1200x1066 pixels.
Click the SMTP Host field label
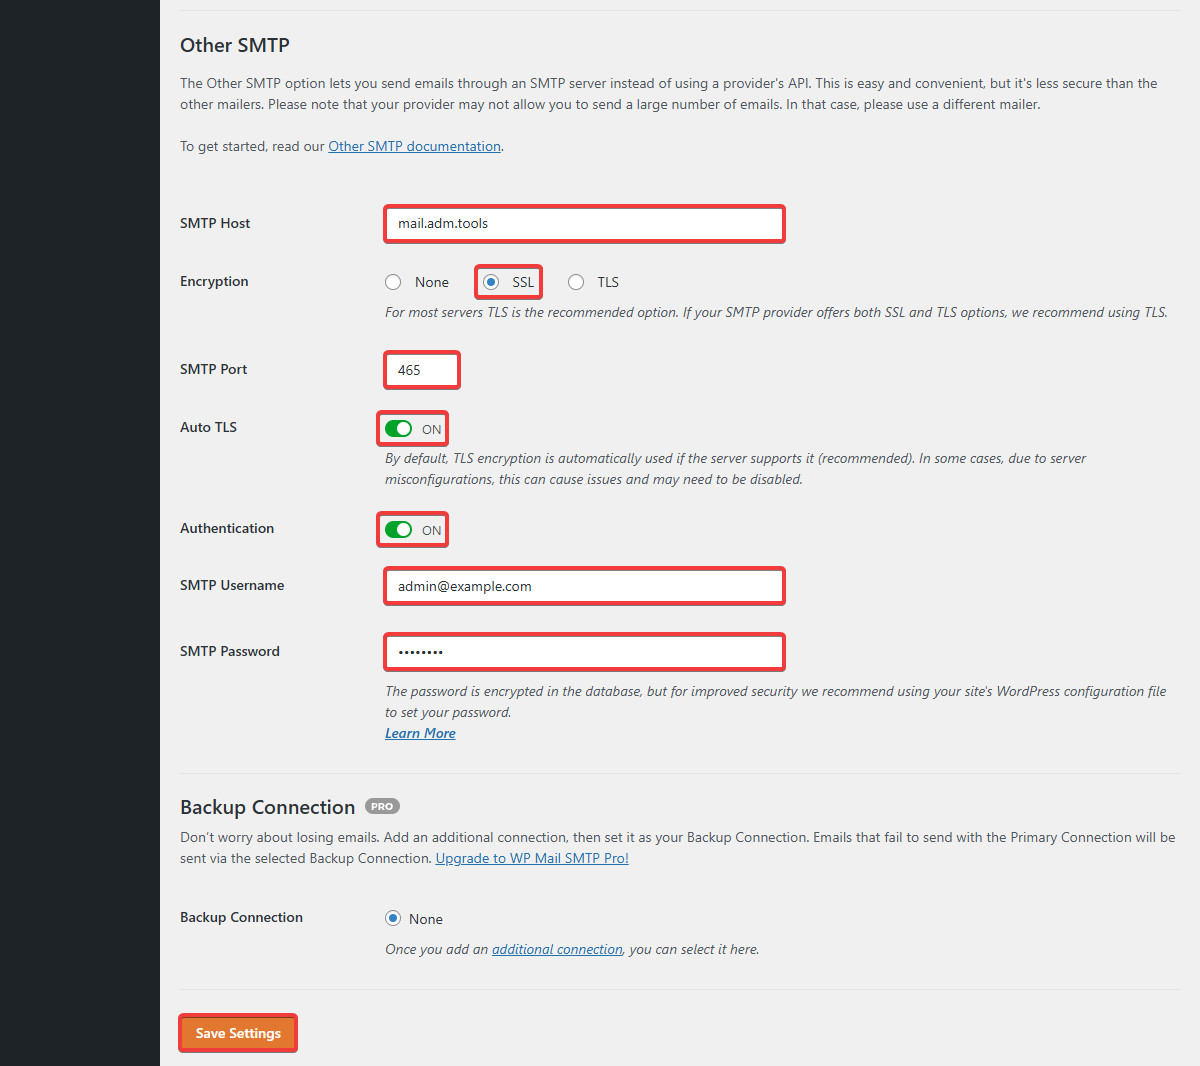pyautogui.click(x=215, y=223)
